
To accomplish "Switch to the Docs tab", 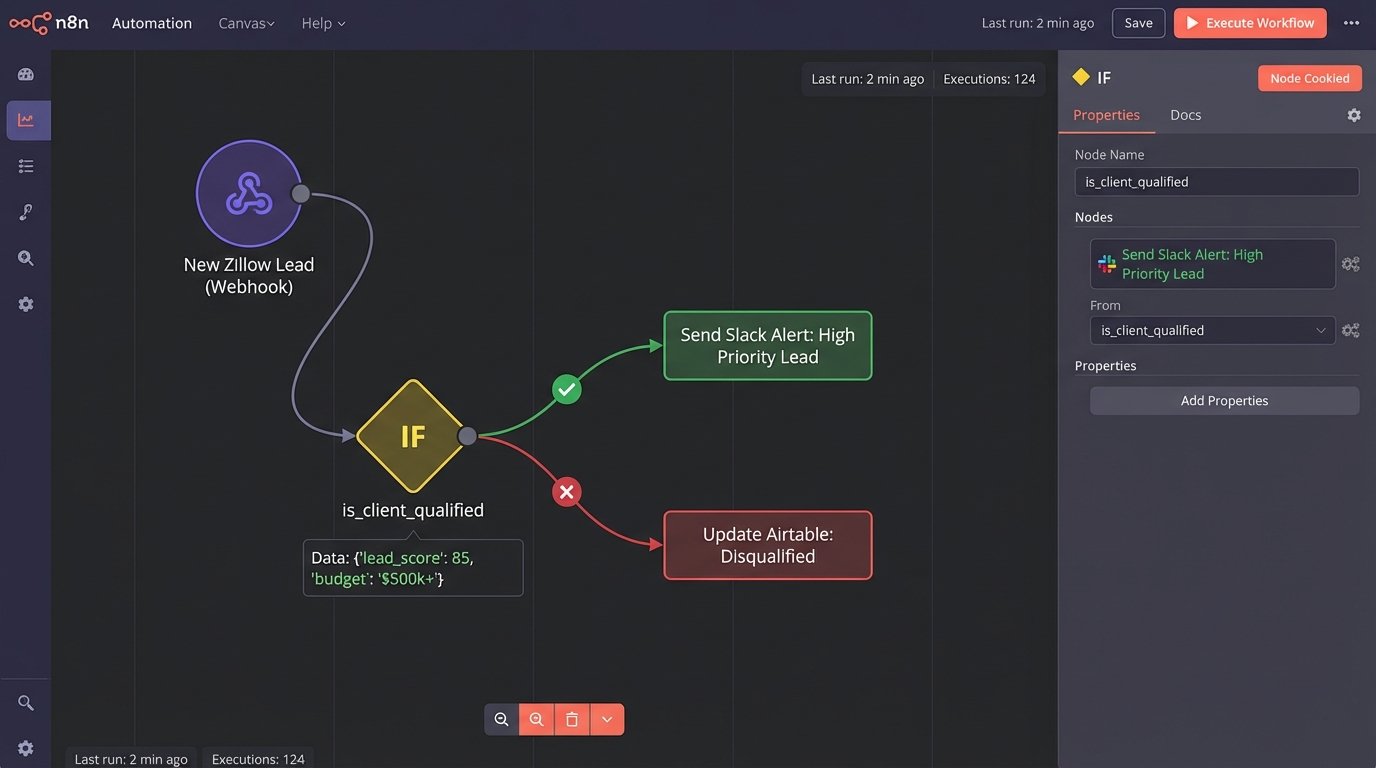I will (x=1185, y=115).
